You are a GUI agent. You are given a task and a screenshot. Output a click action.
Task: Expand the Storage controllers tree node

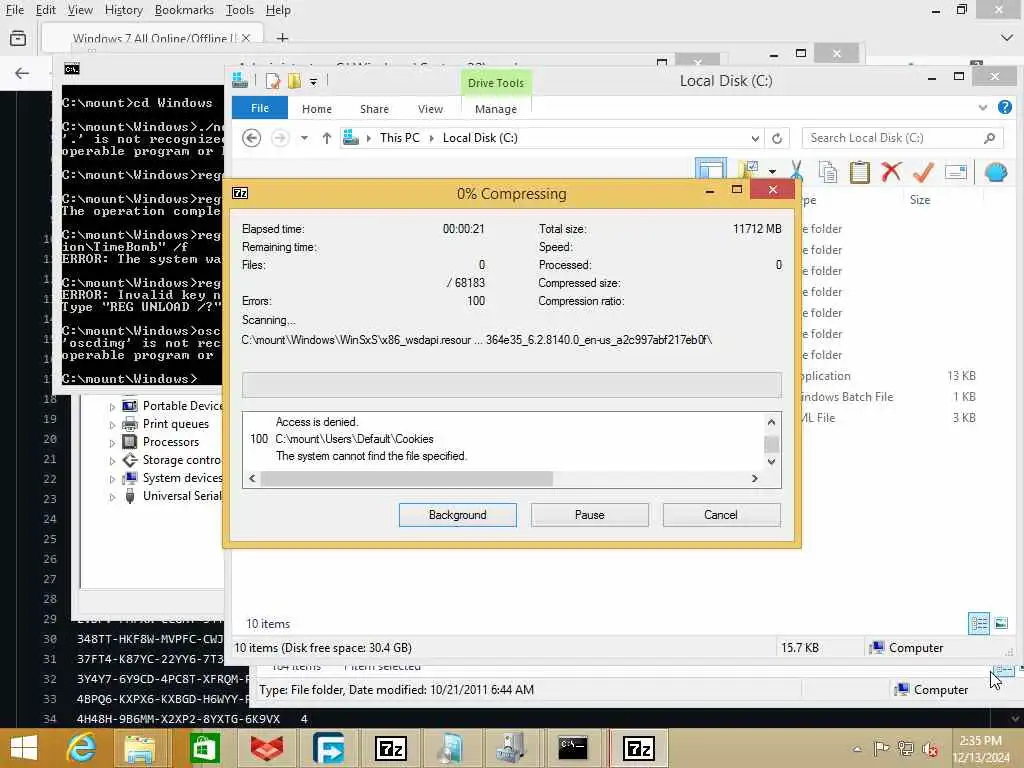tap(112, 461)
